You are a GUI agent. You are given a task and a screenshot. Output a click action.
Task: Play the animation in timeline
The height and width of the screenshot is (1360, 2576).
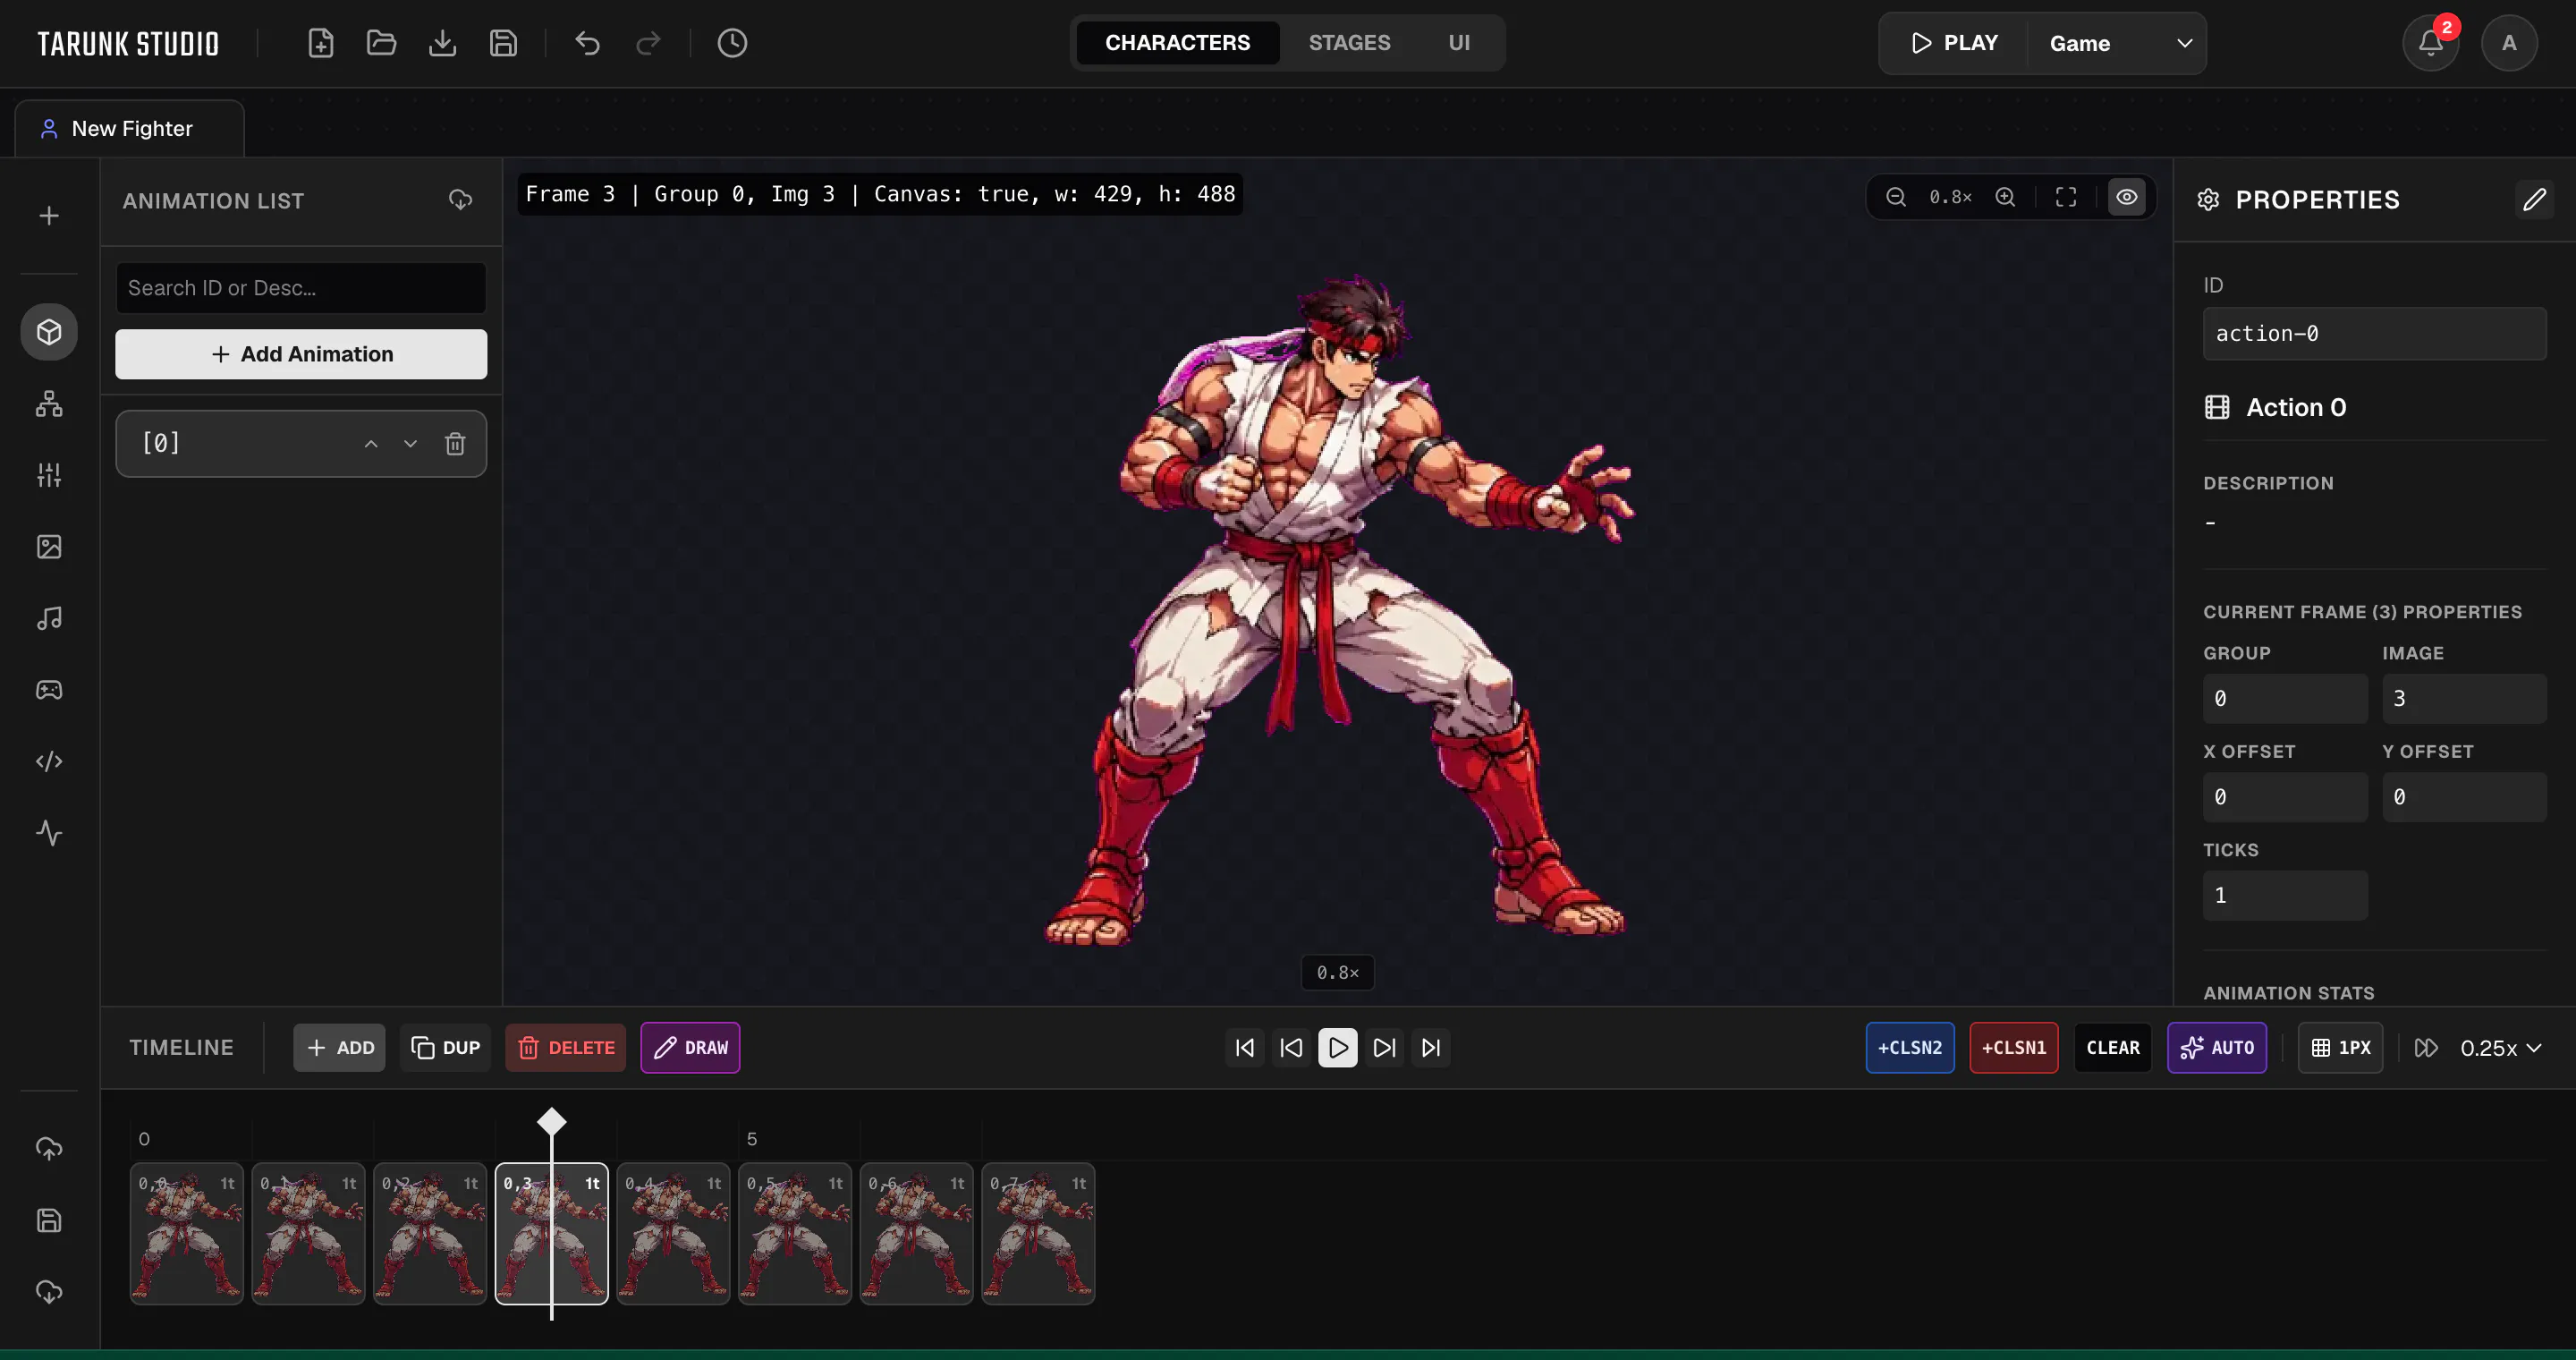pyautogui.click(x=1338, y=1048)
